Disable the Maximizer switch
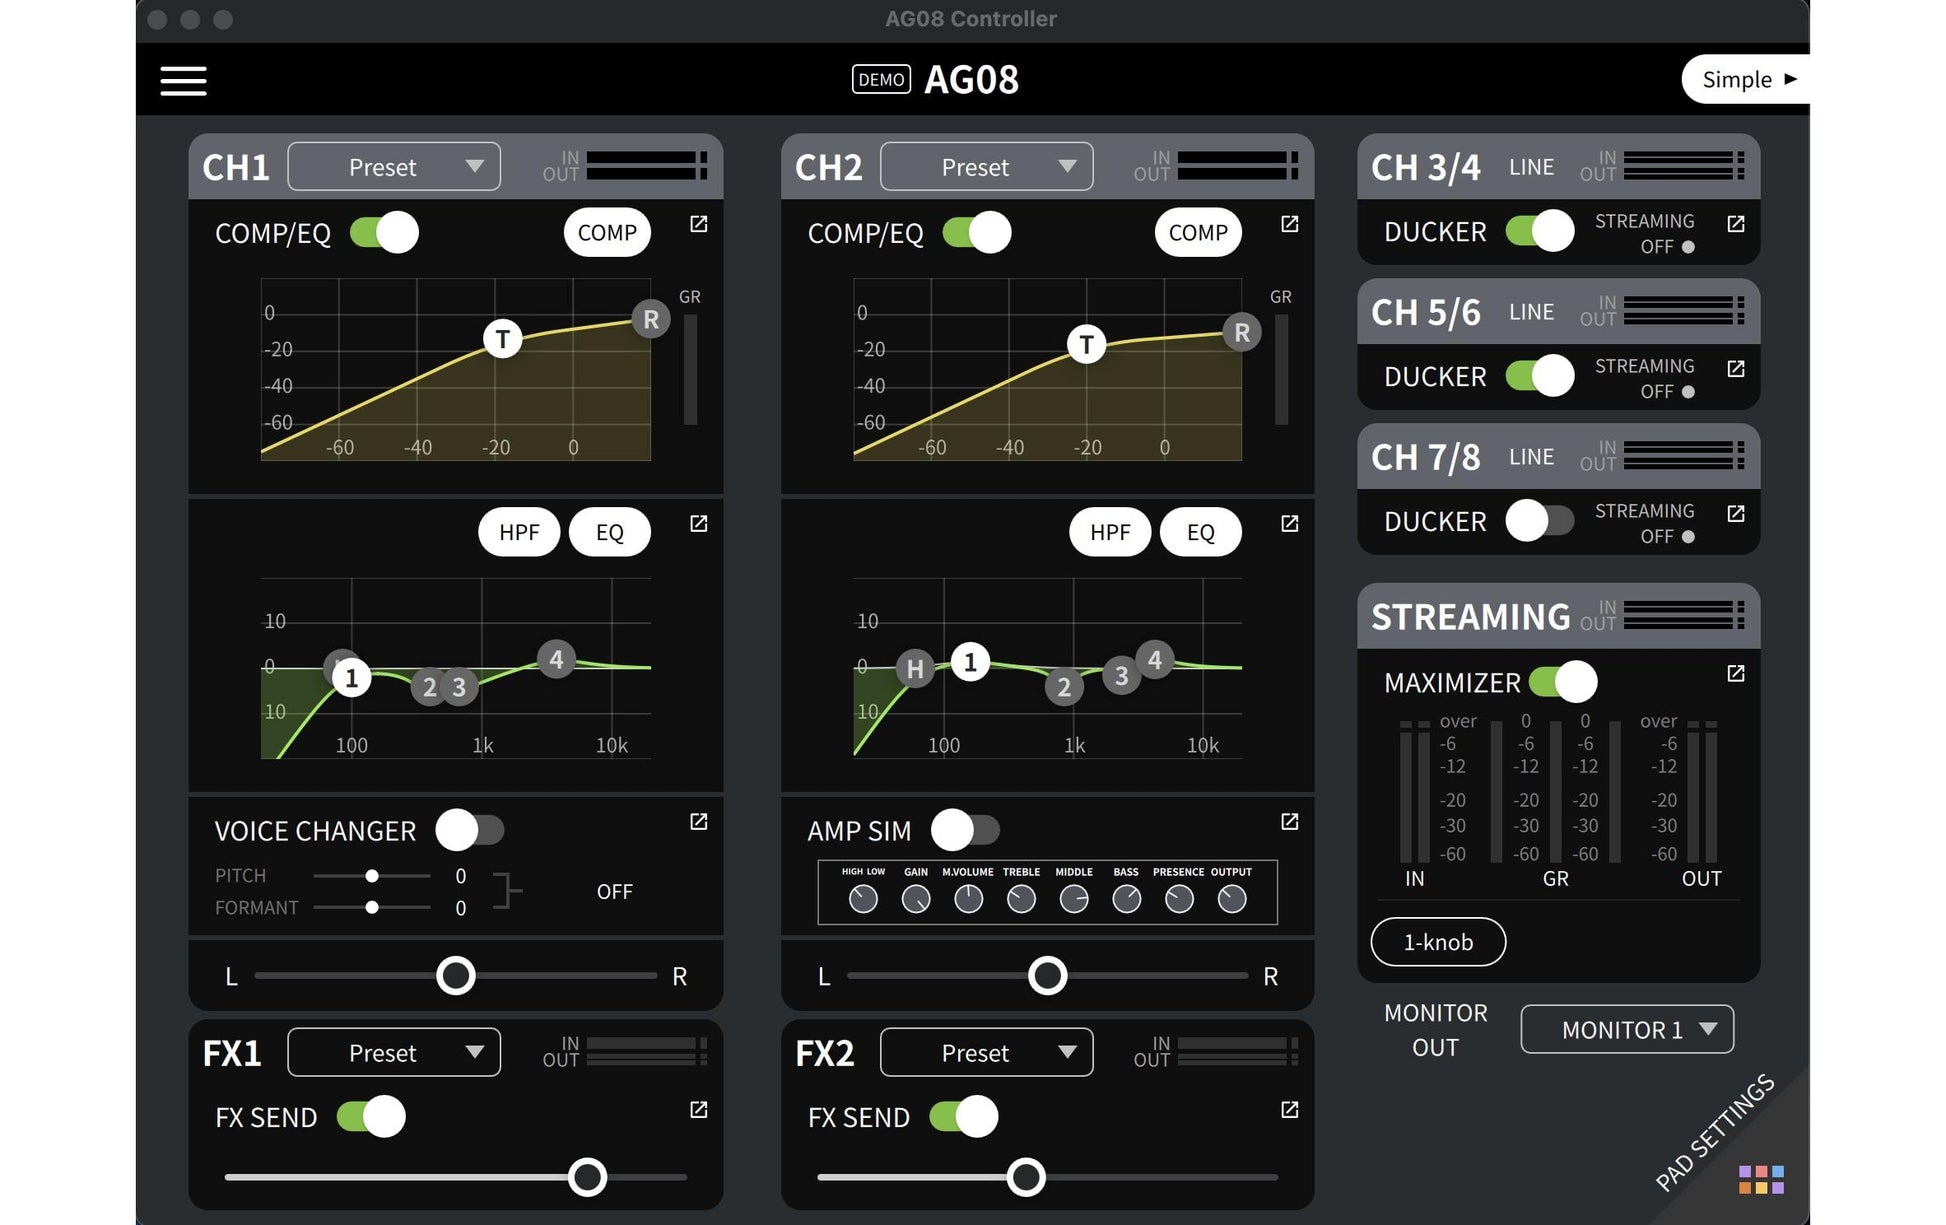Image resolution: width=1946 pixels, height=1225 pixels. click(1563, 682)
